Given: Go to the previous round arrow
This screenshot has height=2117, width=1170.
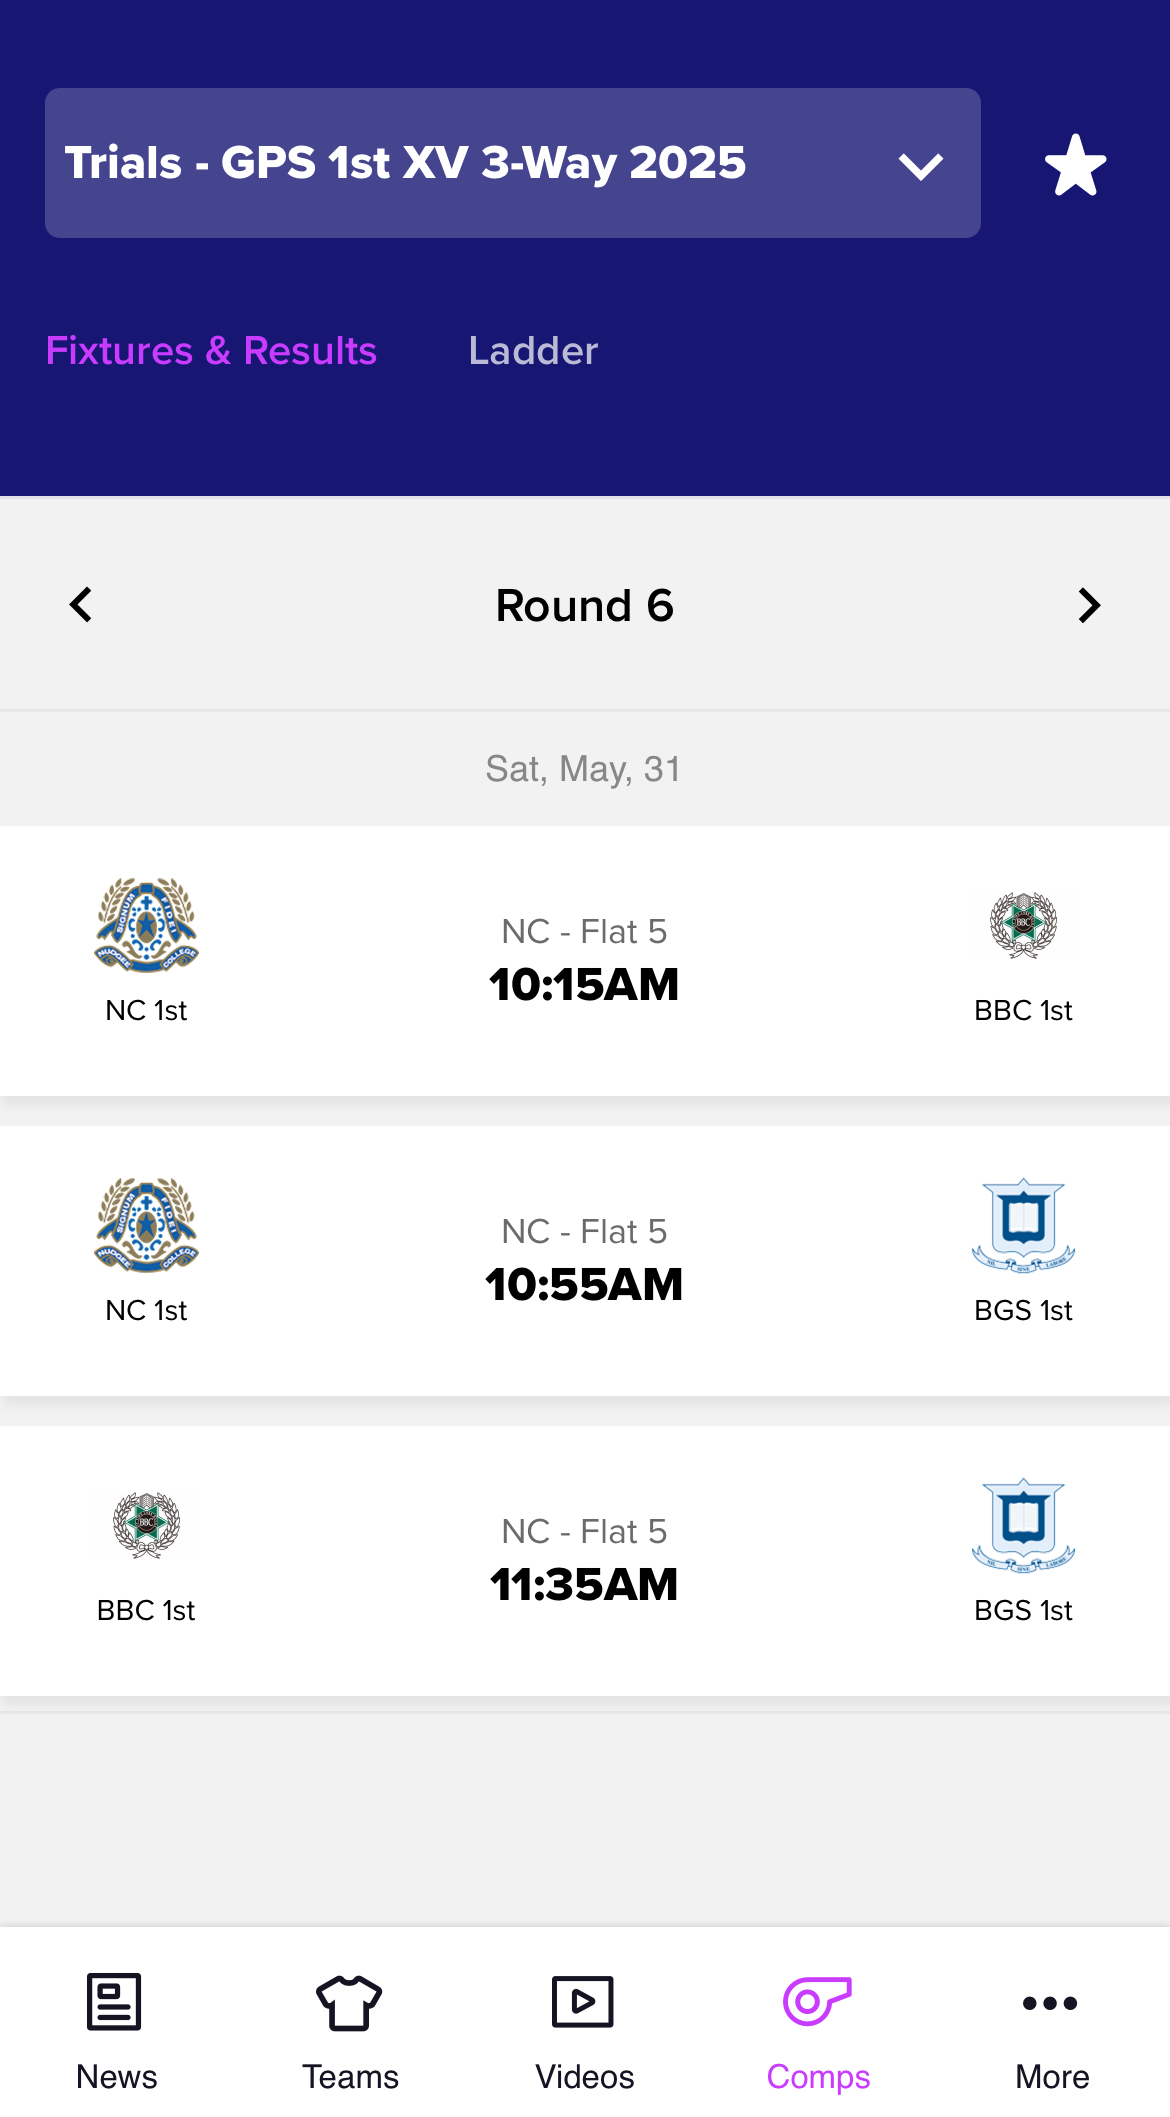Looking at the screenshot, I should click(x=81, y=605).
